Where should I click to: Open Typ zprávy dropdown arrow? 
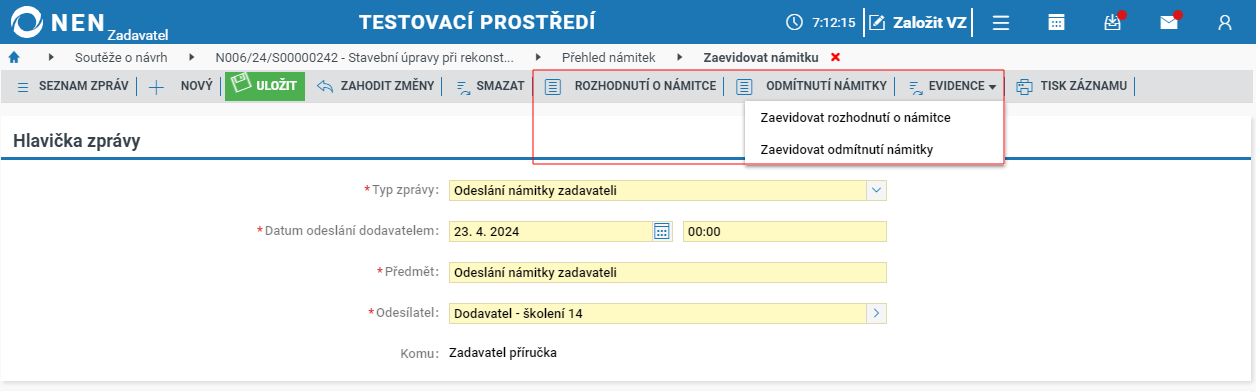pyautogui.click(x=876, y=190)
